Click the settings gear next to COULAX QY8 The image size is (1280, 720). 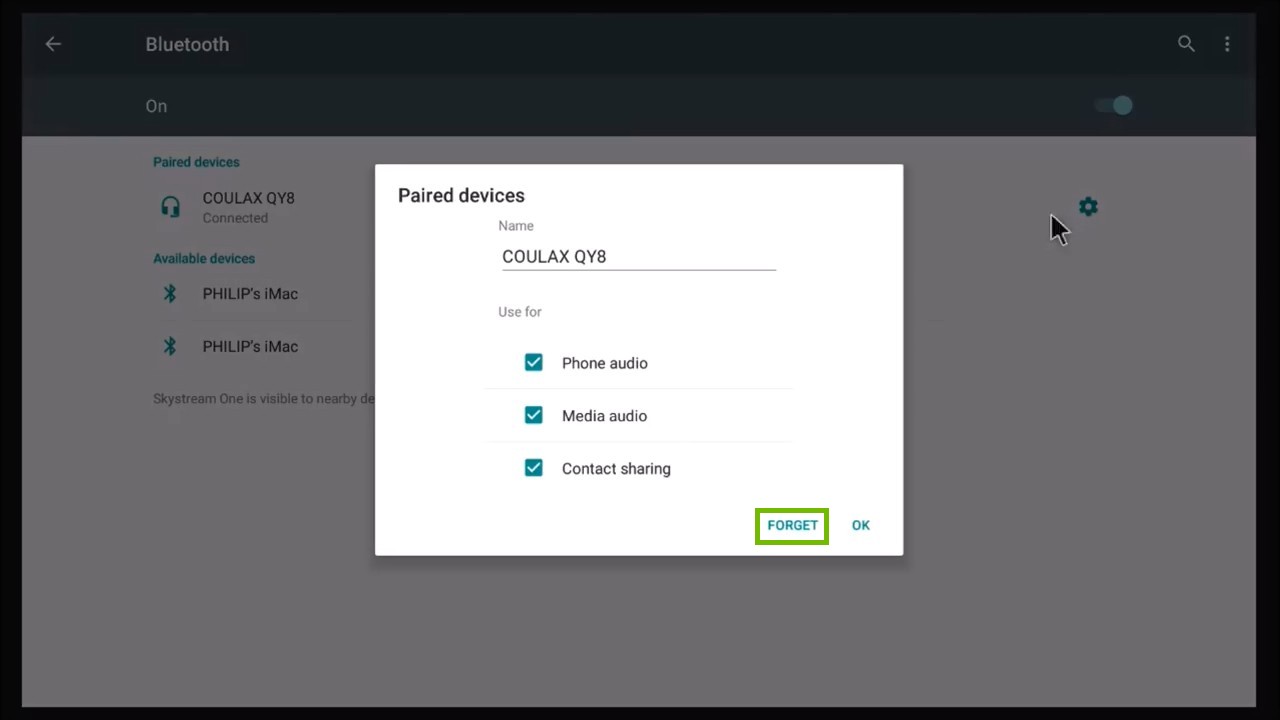pos(1088,207)
